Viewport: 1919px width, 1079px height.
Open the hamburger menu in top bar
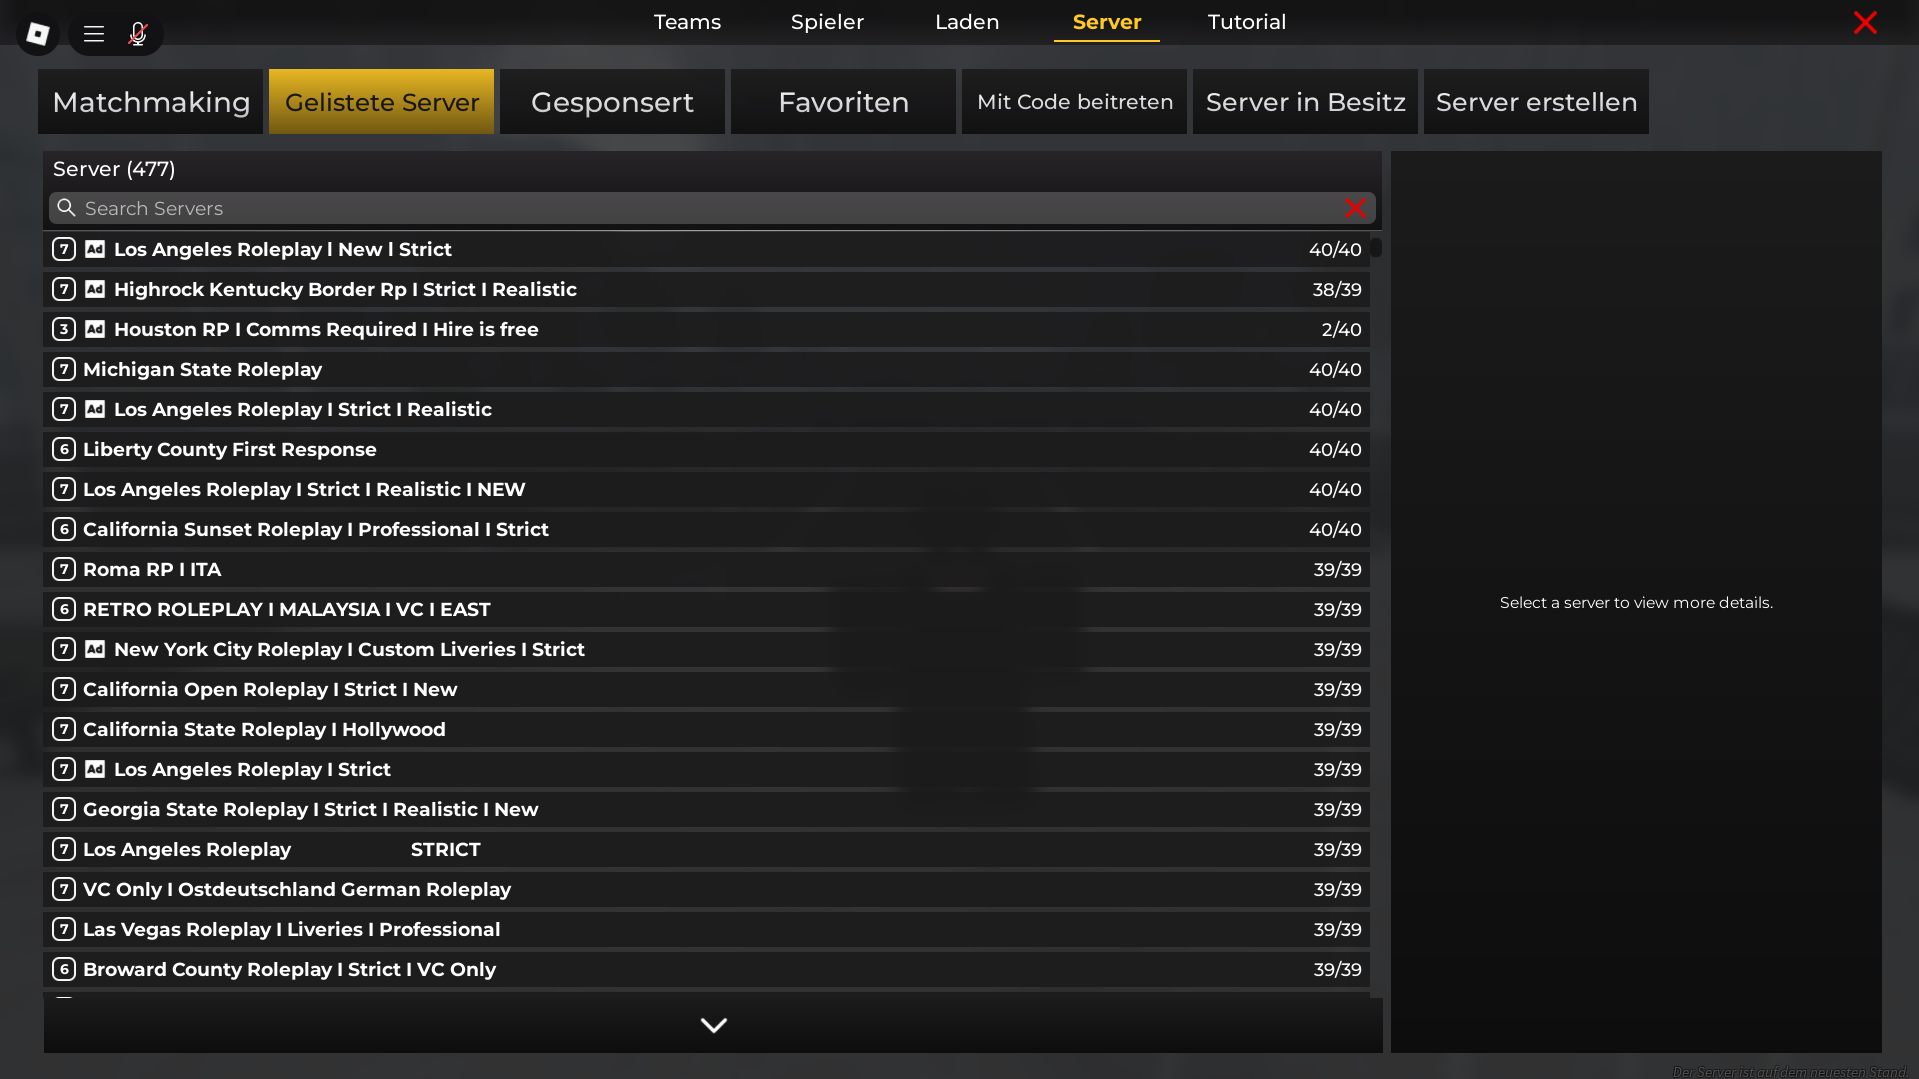94,34
